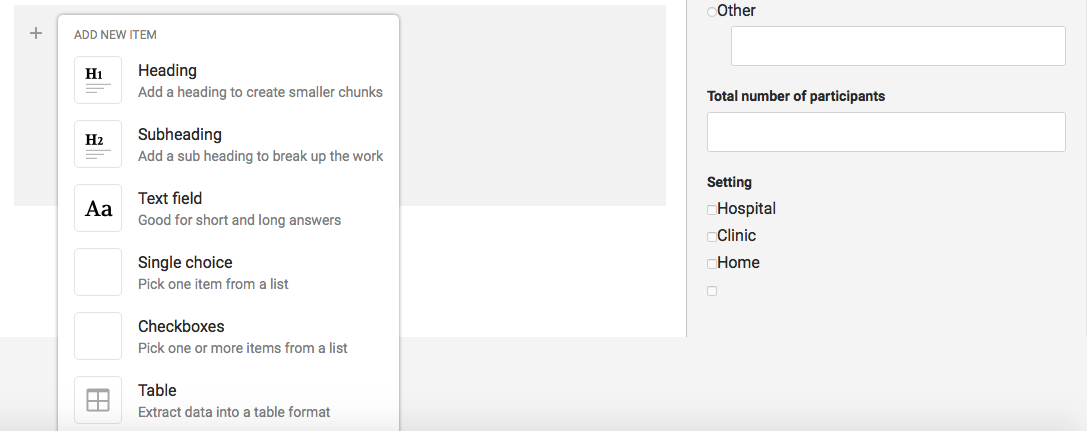Viewport: 1087px width, 431px height.
Task: Select the Text field label in the menu
Action: pos(172,199)
